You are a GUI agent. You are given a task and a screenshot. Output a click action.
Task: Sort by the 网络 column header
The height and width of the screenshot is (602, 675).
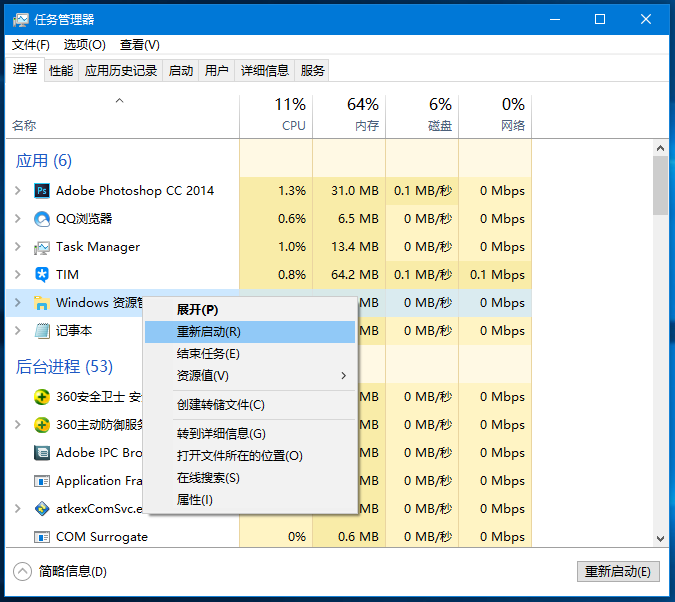[495, 116]
